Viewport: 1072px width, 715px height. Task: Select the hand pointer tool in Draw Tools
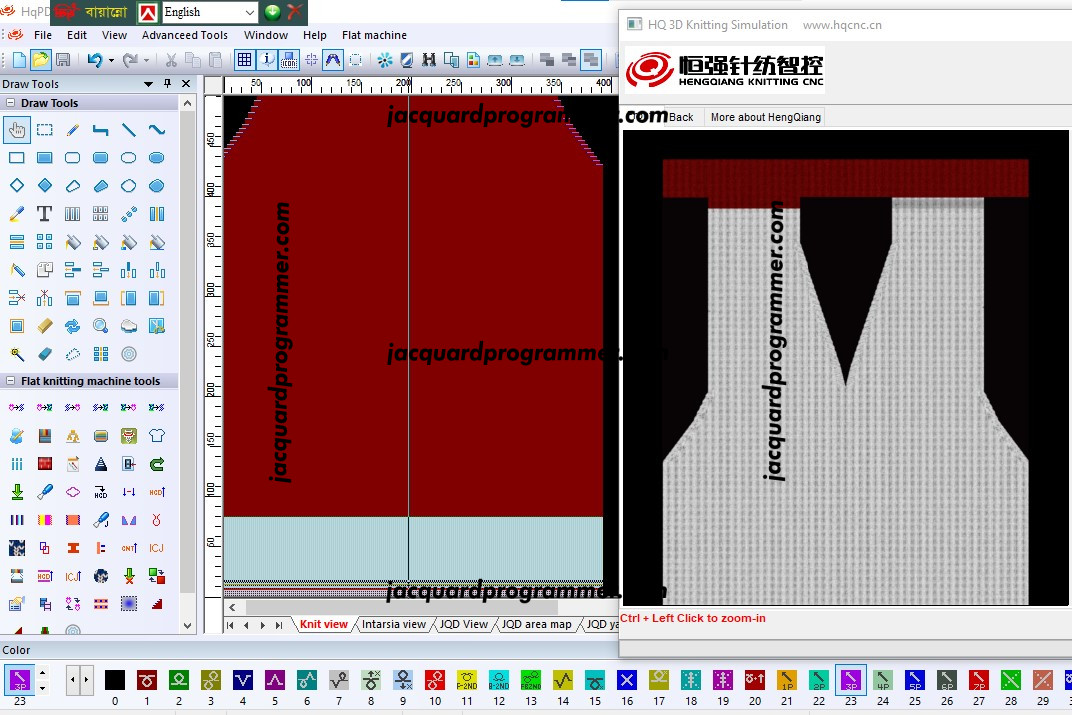point(17,130)
